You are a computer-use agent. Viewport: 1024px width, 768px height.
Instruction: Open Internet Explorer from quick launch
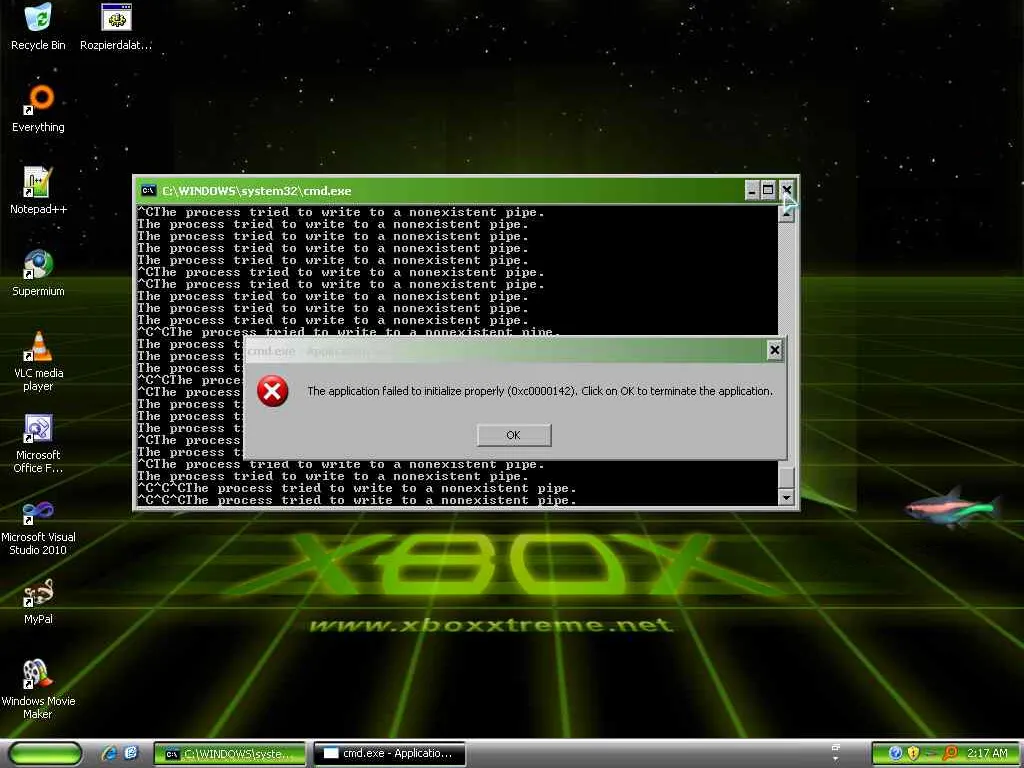(109, 754)
